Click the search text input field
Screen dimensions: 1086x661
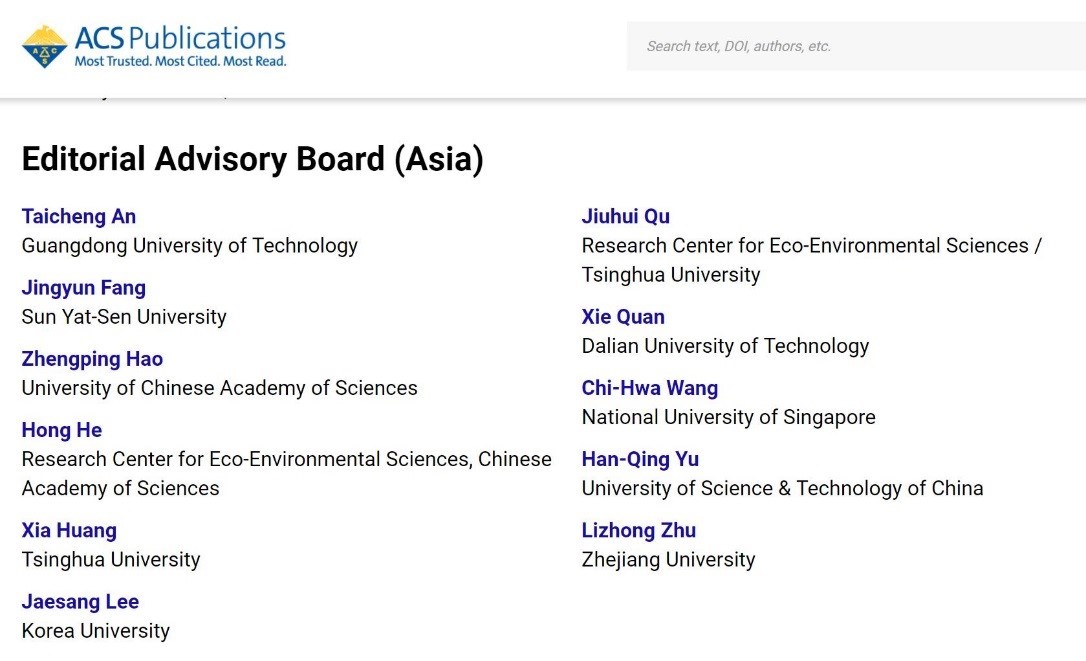click(x=856, y=46)
